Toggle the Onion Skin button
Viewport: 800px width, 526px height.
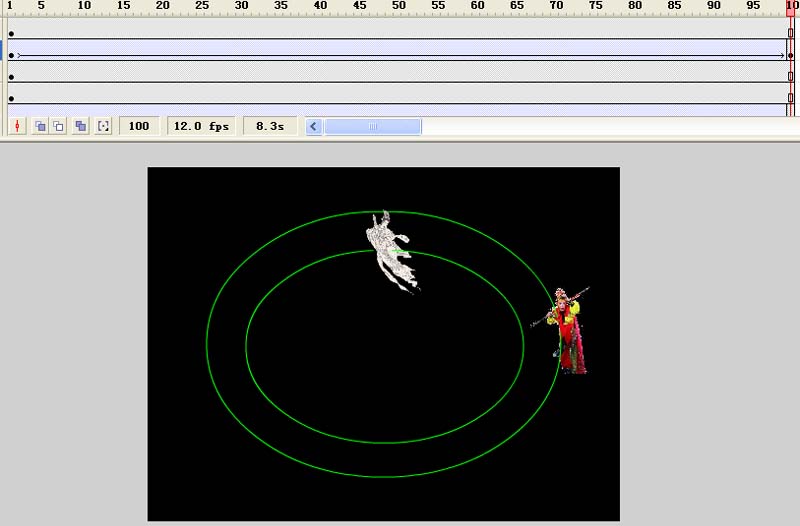pyautogui.click(x=40, y=126)
